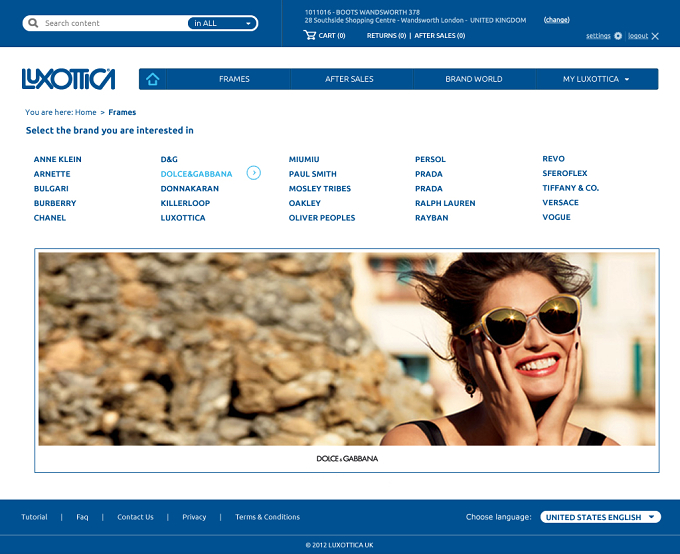
Task: Select the Sferoflex brand
Action: [565, 173]
